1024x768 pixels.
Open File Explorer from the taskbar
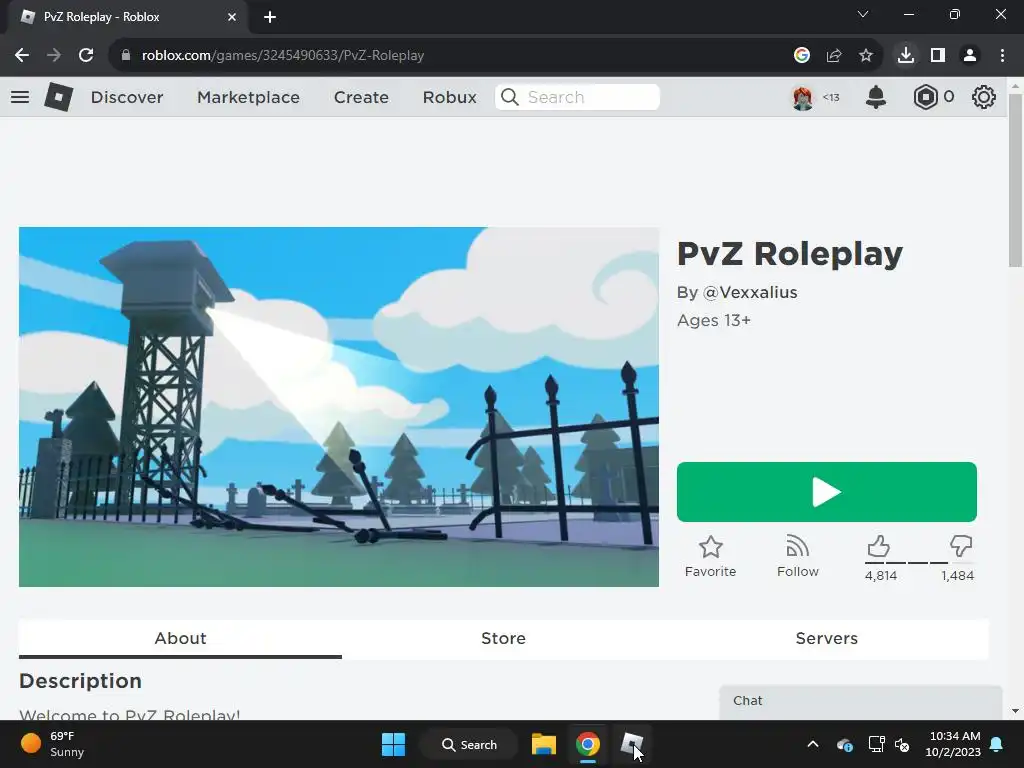click(543, 744)
